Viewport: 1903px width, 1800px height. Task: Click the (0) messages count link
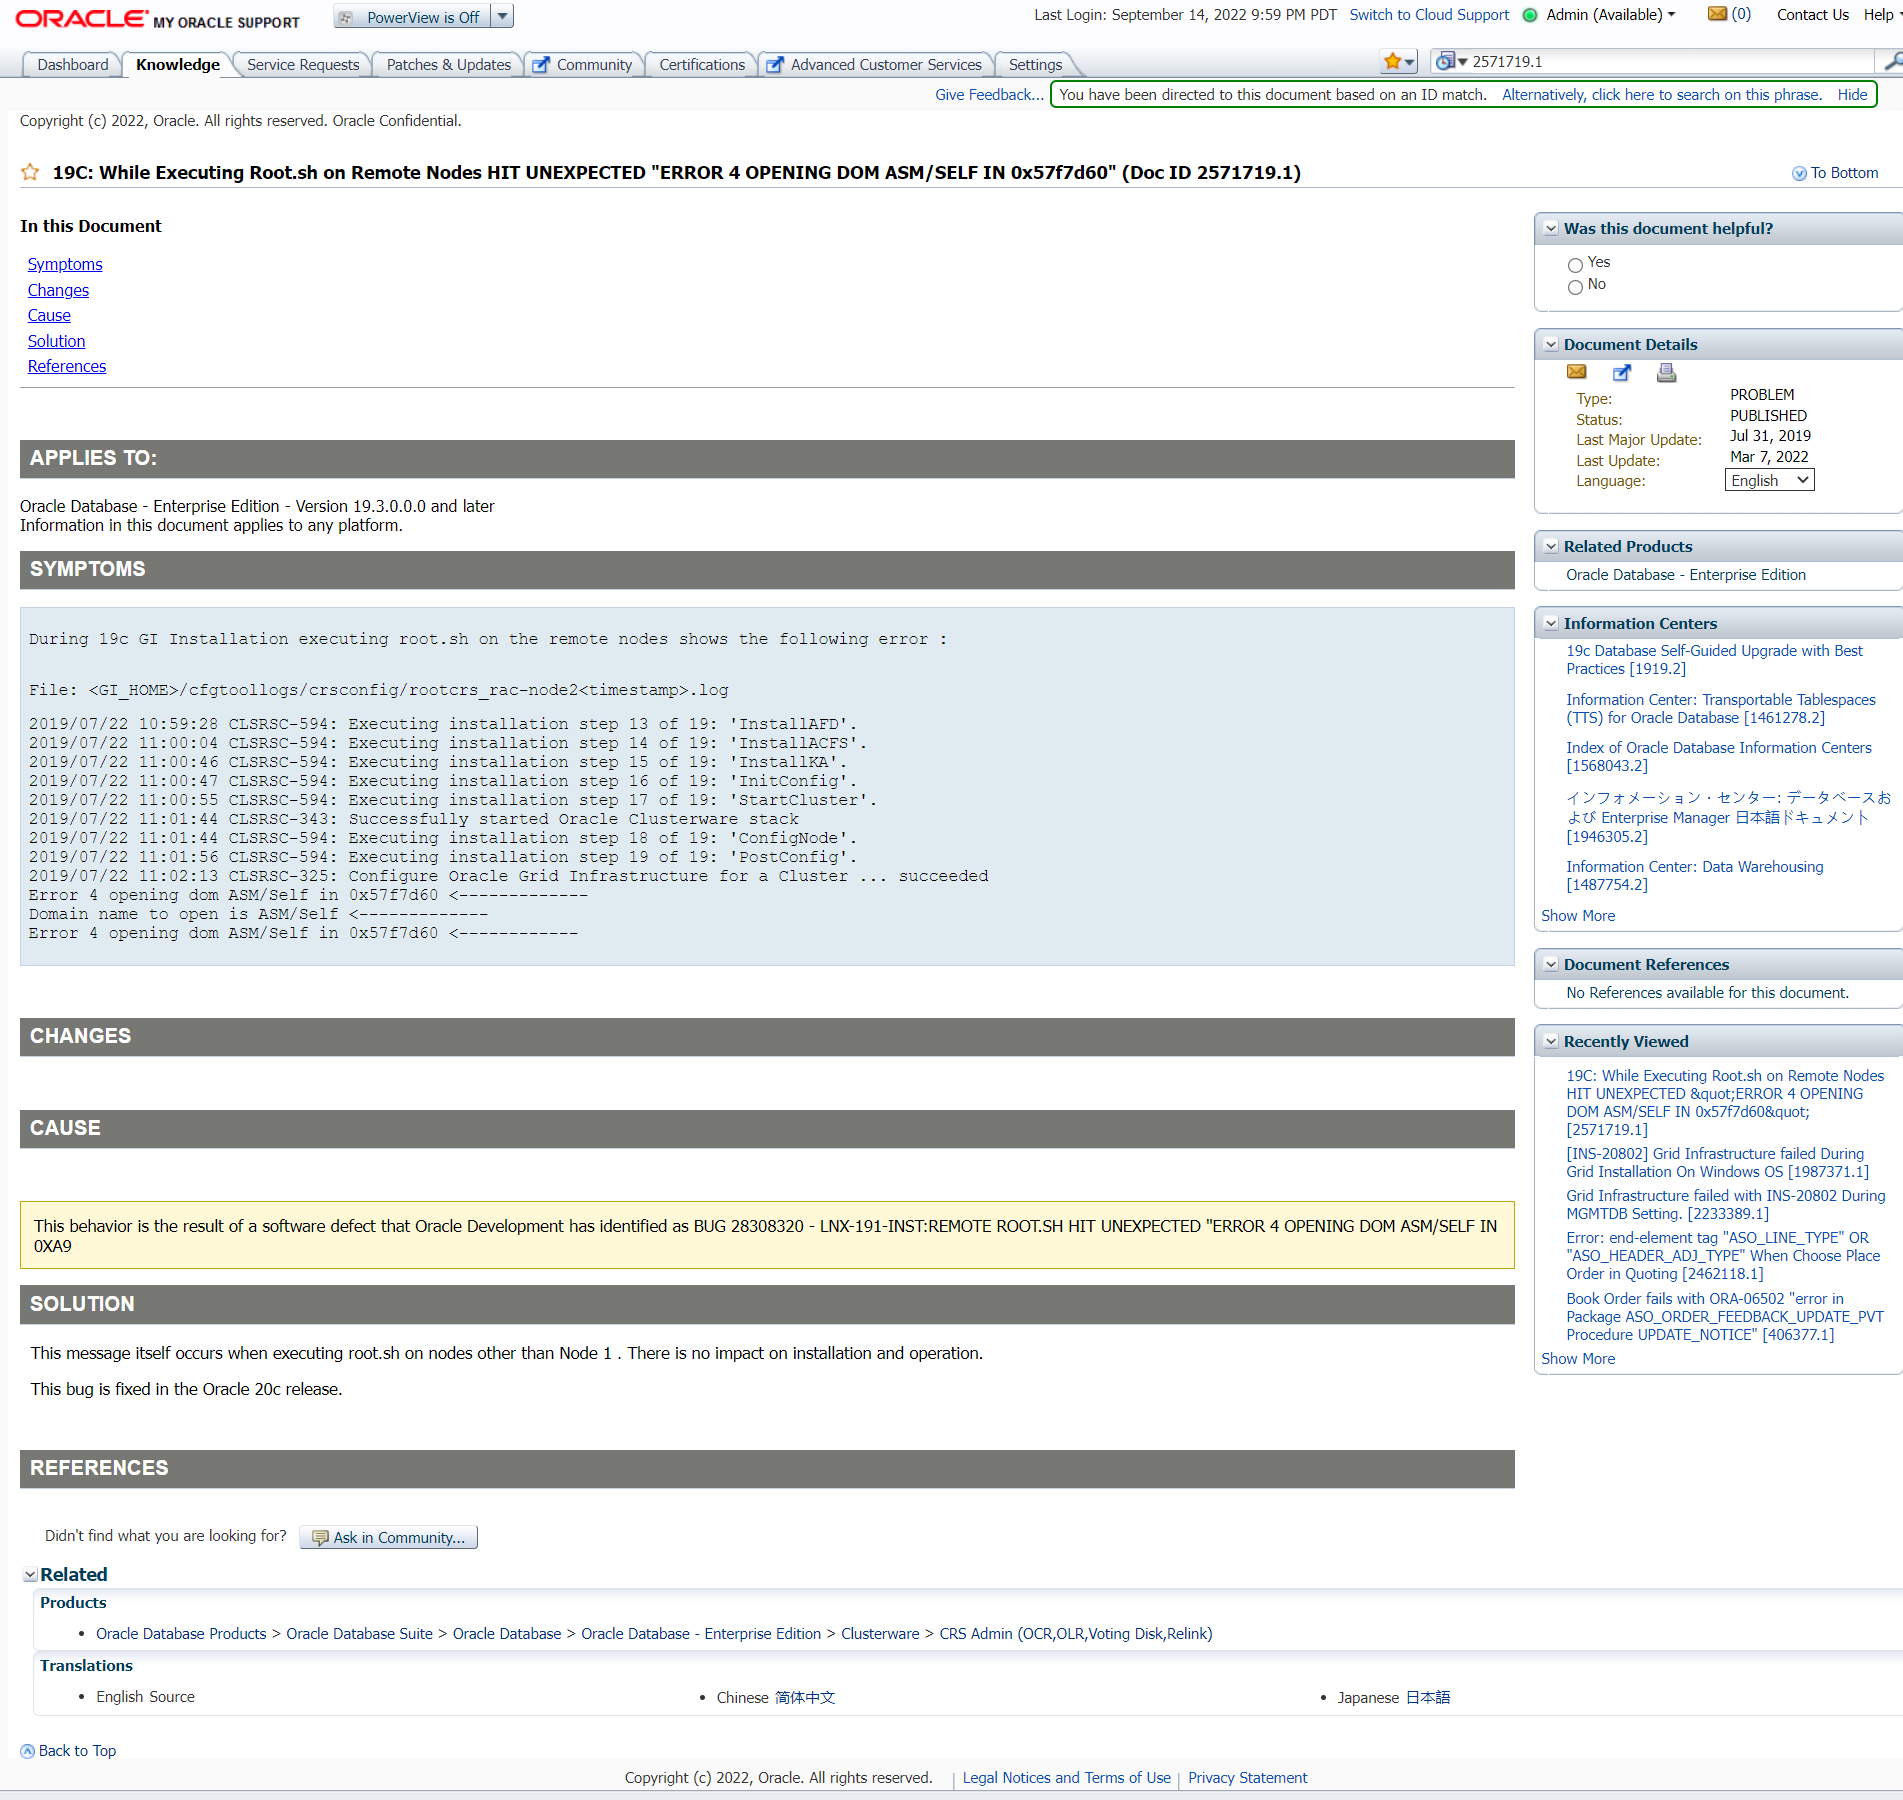click(1741, 14)
